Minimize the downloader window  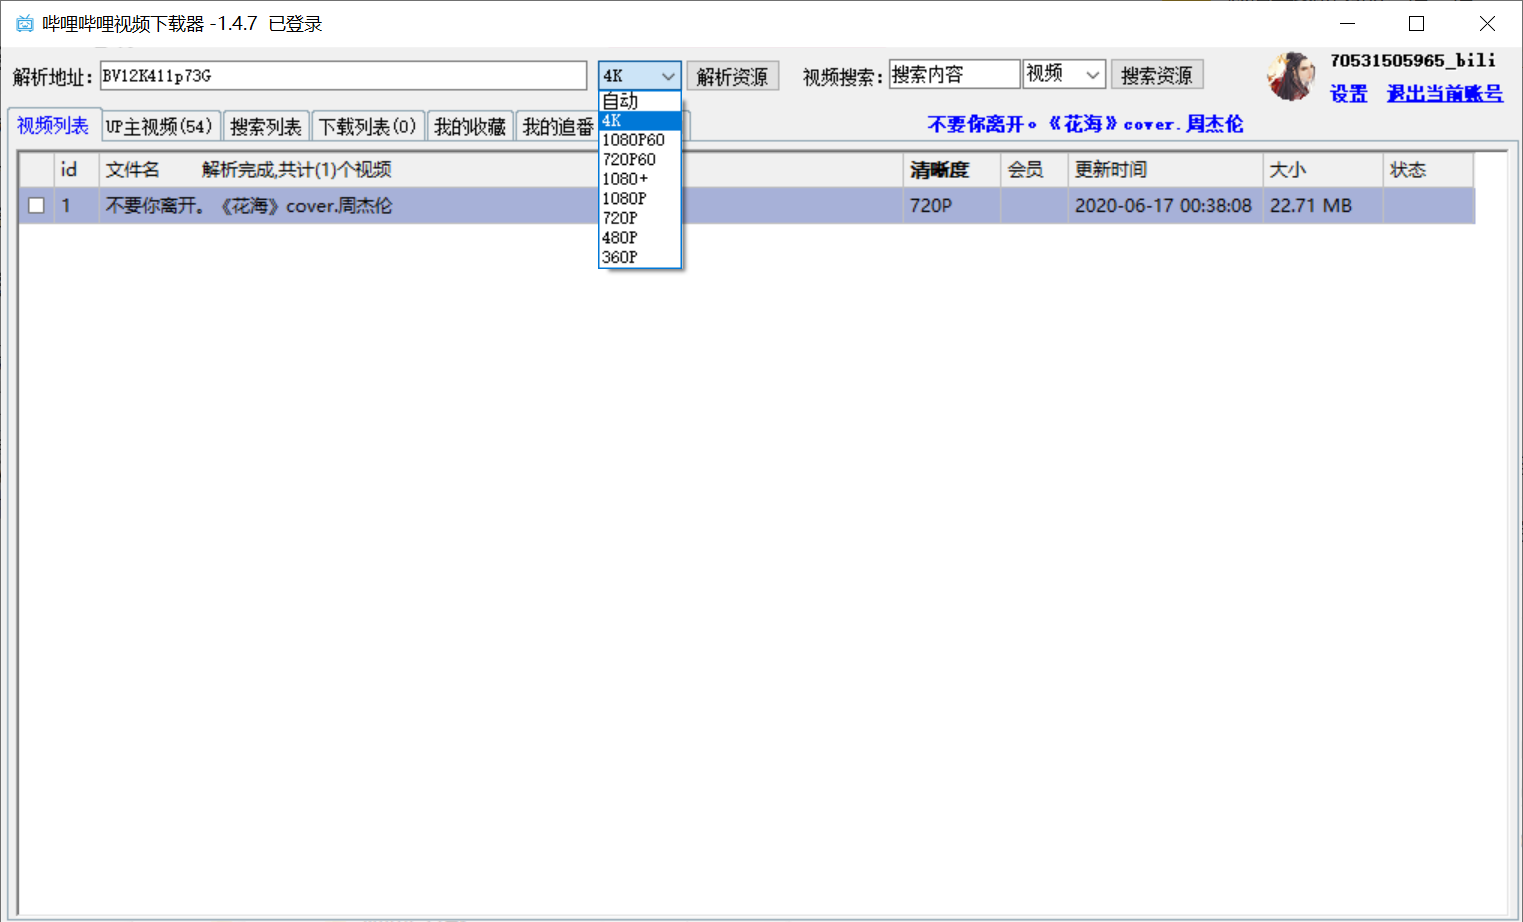pyautogui.click(x=1347, y=23)
